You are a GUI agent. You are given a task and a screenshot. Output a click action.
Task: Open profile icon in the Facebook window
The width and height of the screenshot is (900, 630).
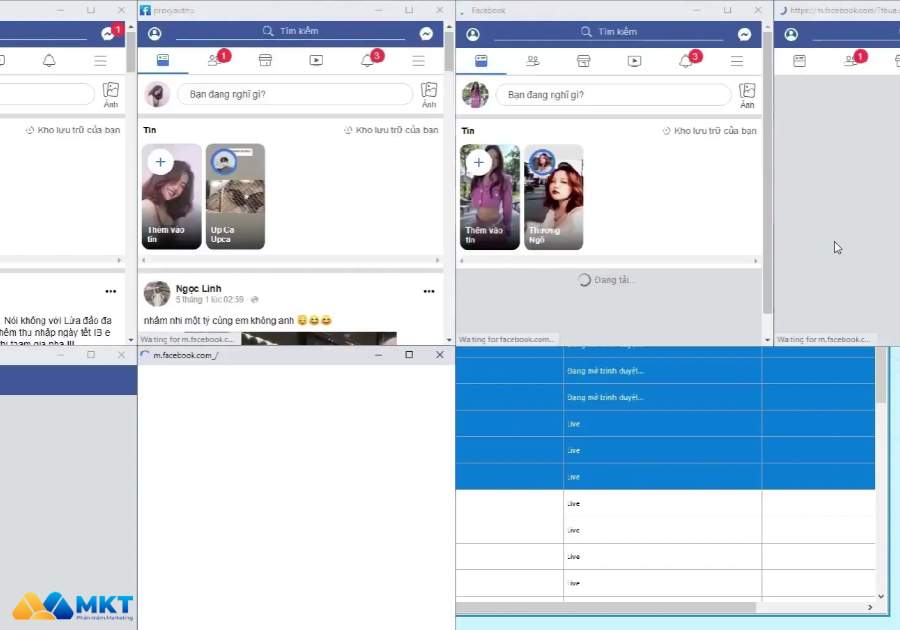tap(473, 34)
